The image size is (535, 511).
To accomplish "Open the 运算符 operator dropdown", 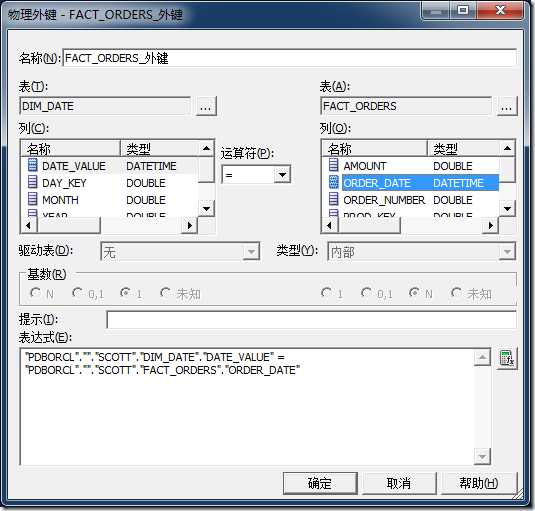I will point(282,175).
